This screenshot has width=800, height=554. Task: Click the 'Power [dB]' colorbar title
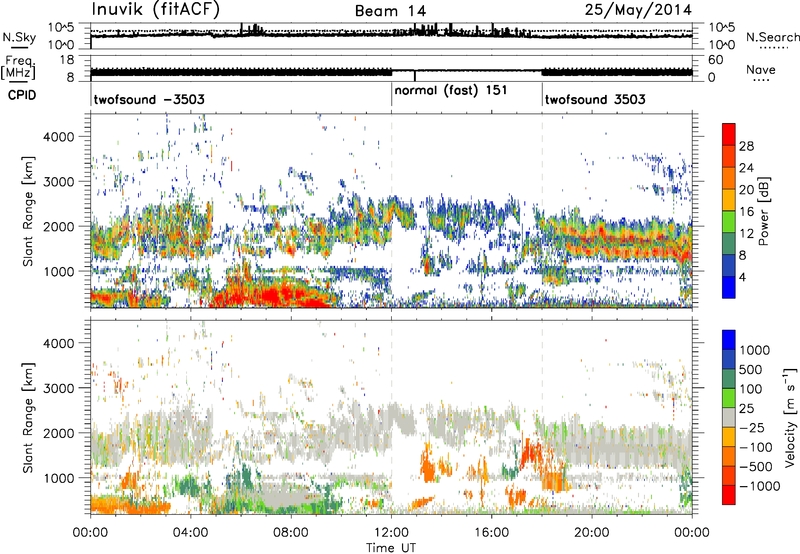(x=763, y=211)
